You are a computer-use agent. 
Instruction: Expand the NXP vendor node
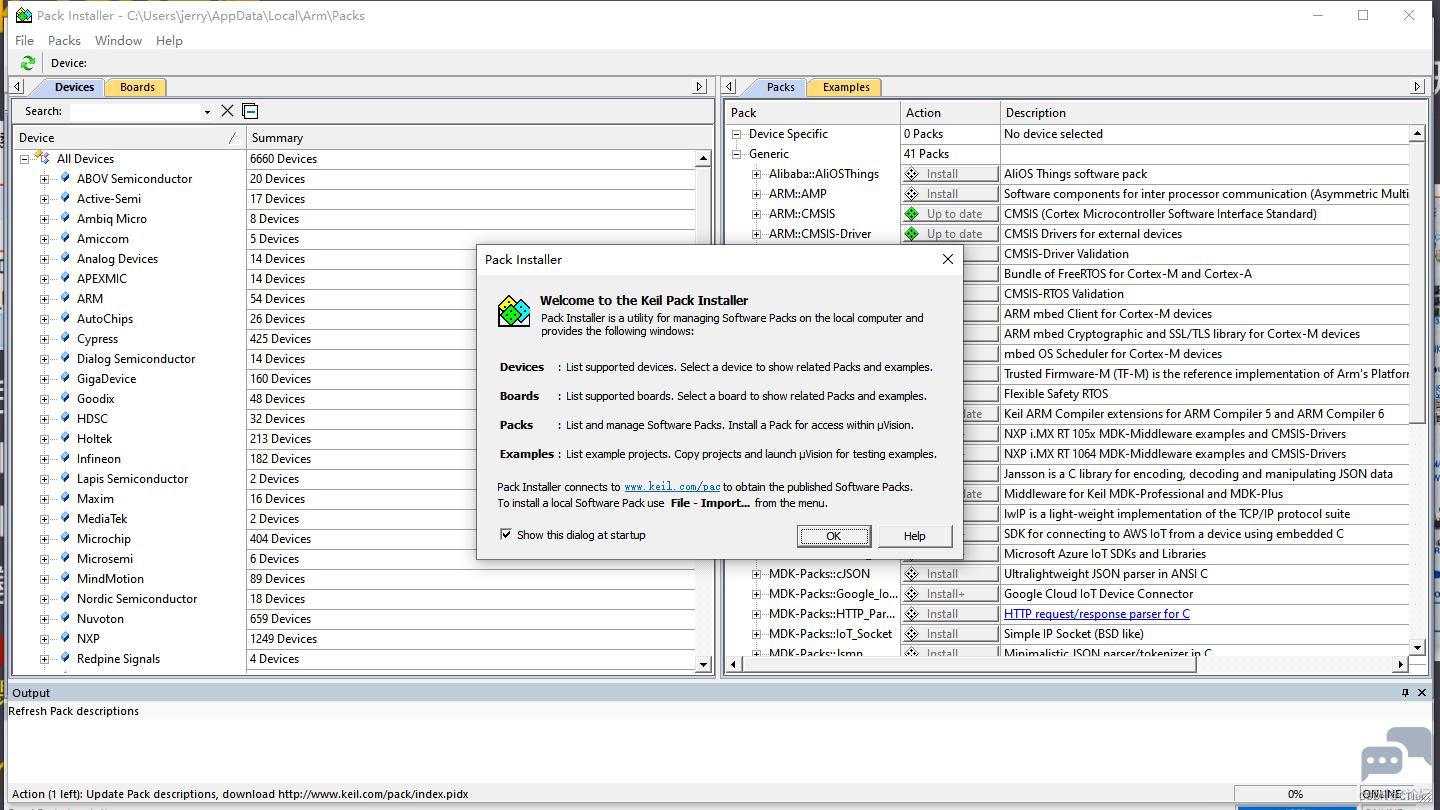pyautogui.click(x=44, y=639)
